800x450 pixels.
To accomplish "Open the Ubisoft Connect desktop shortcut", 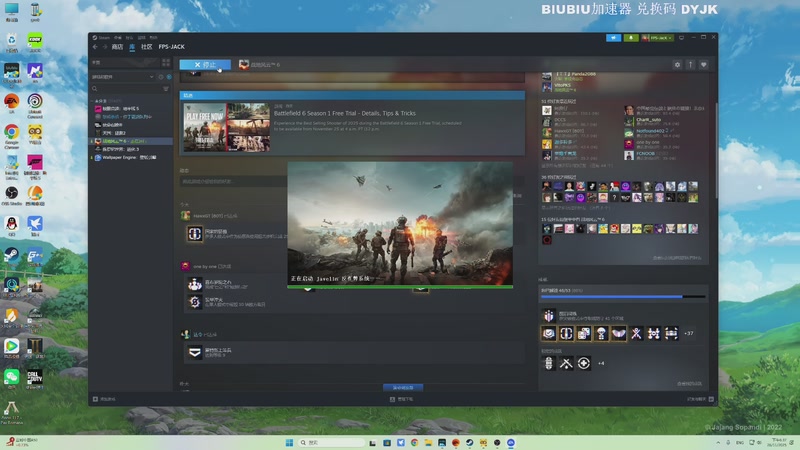I will (x=35, y=106).
